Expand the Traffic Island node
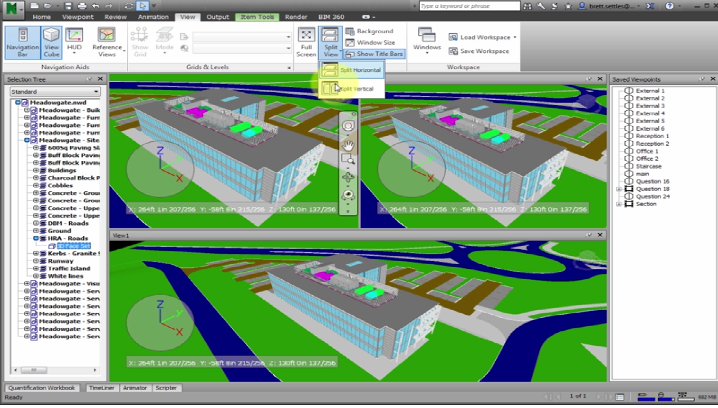 (36, 268)
